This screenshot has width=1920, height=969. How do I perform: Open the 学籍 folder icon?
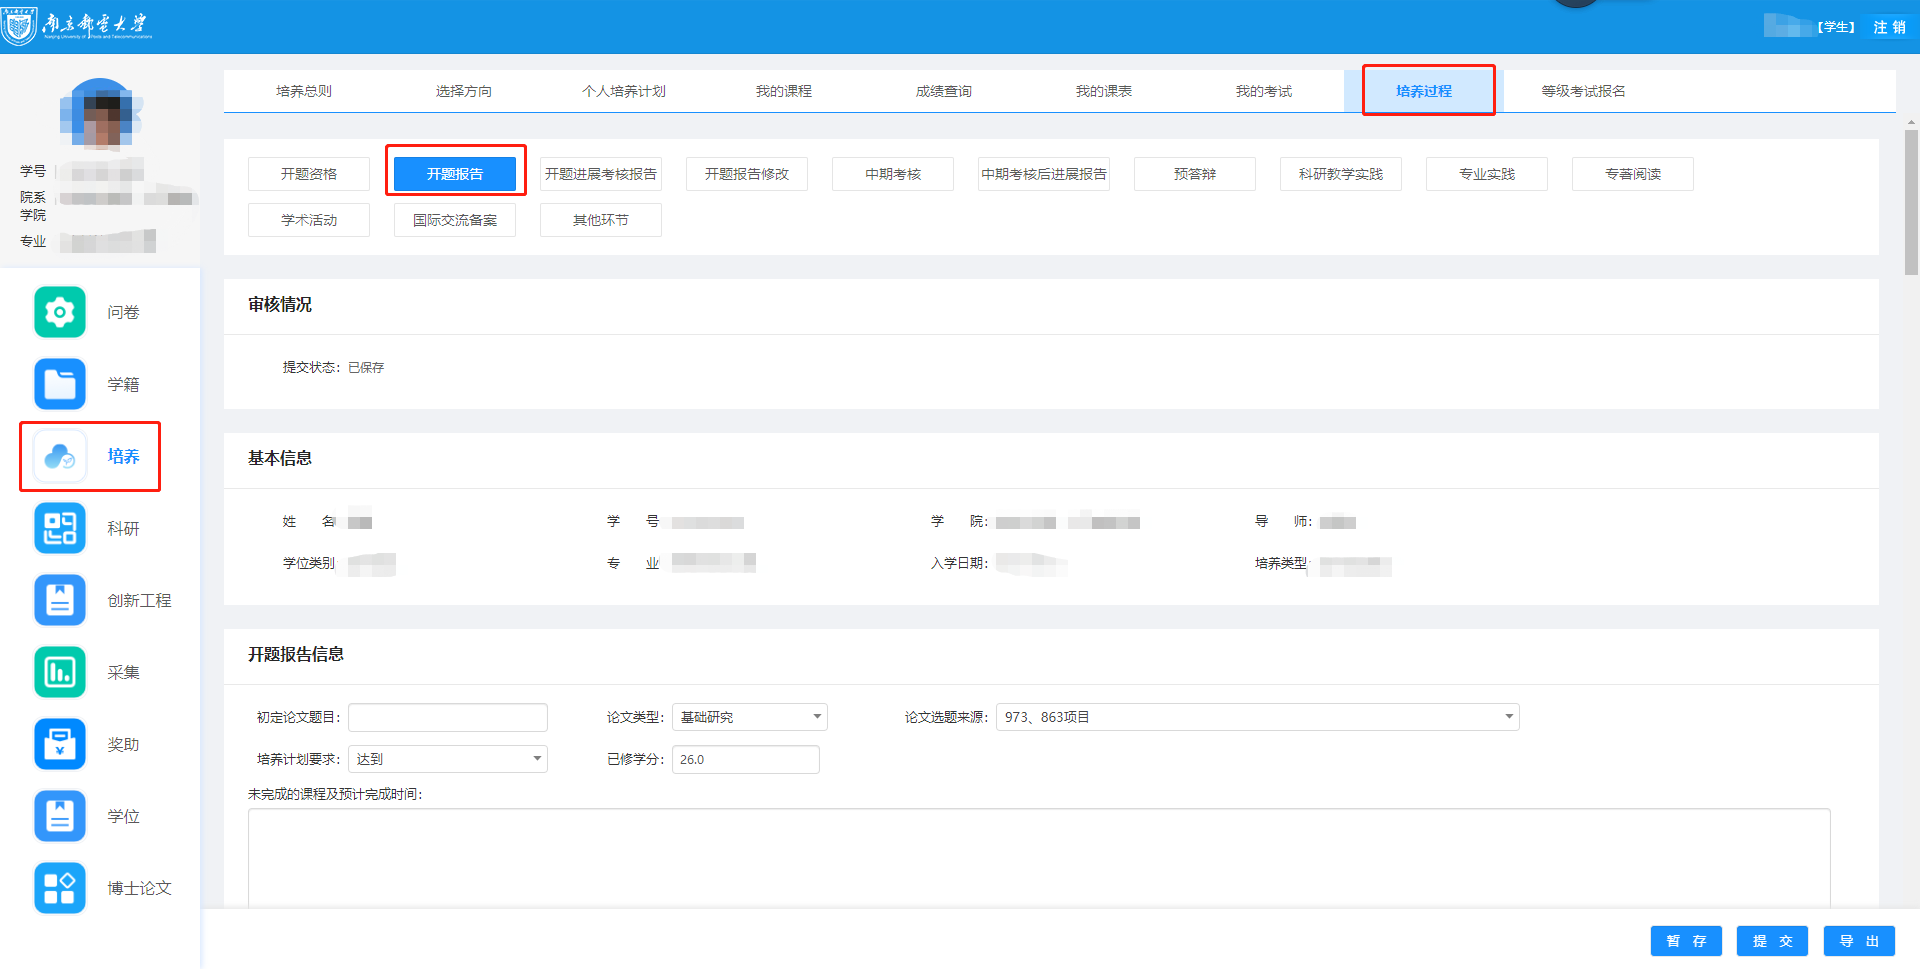(x=60, y=384)
